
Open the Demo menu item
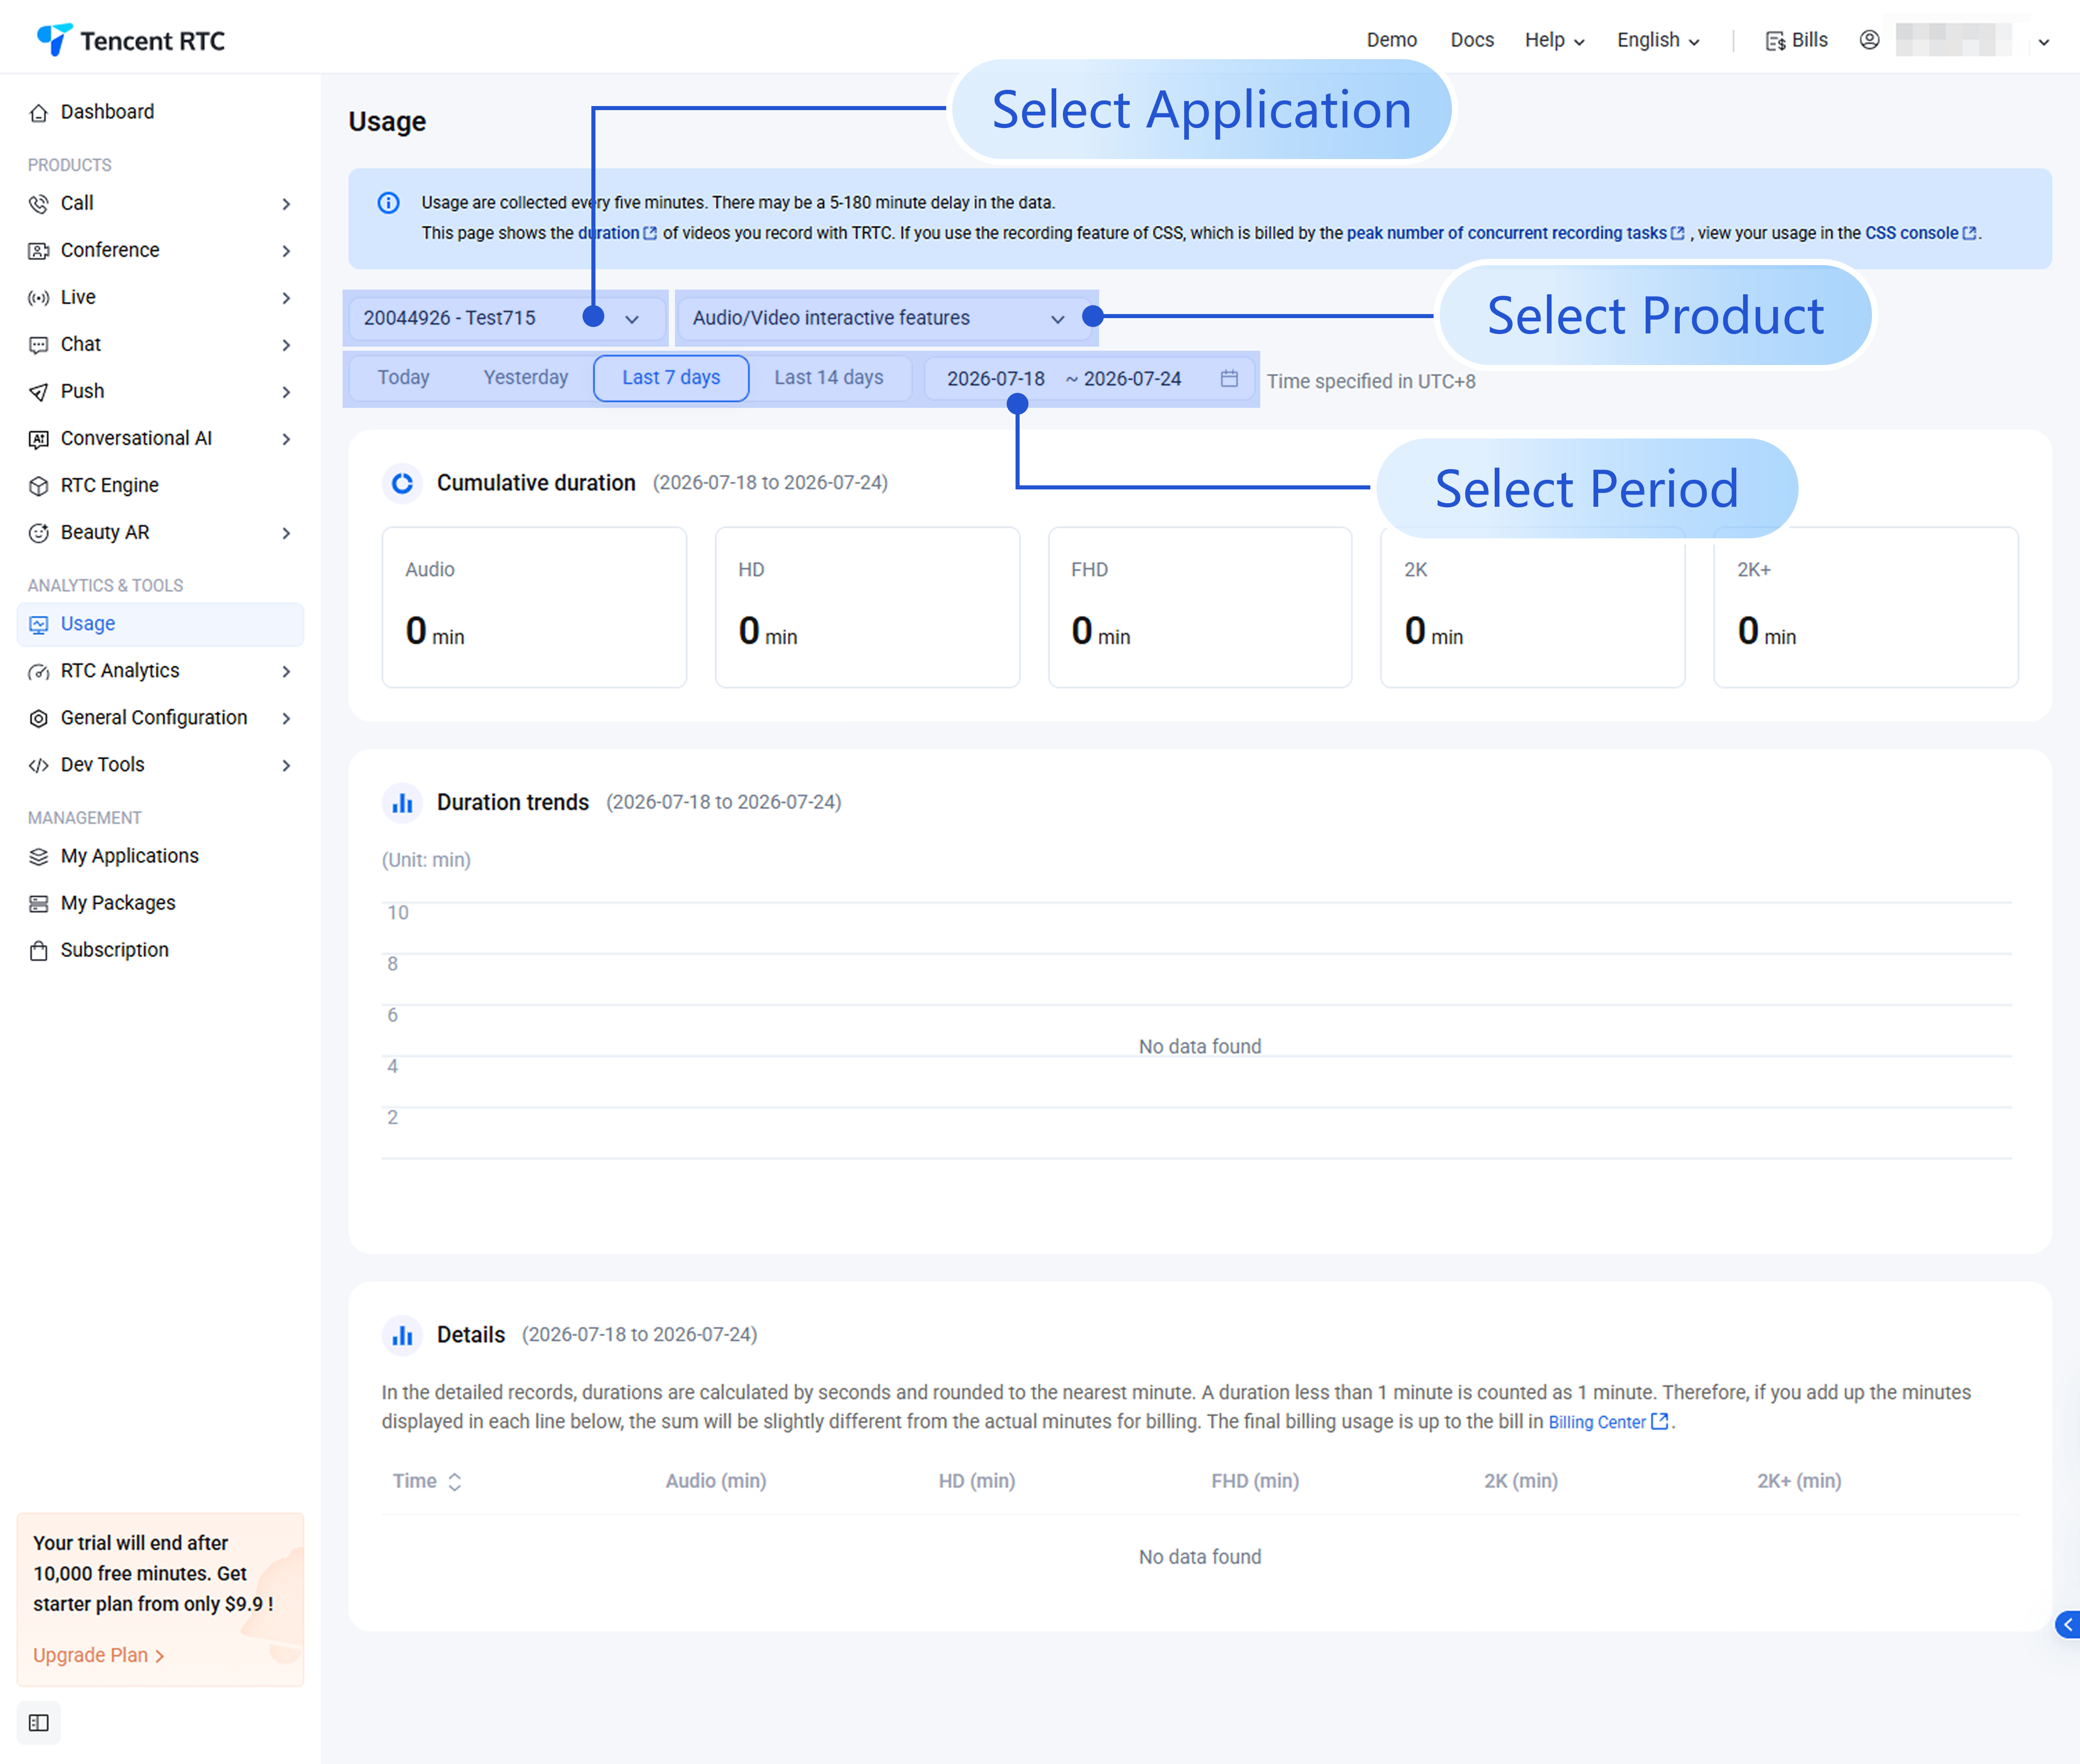tap(1391, 40)
